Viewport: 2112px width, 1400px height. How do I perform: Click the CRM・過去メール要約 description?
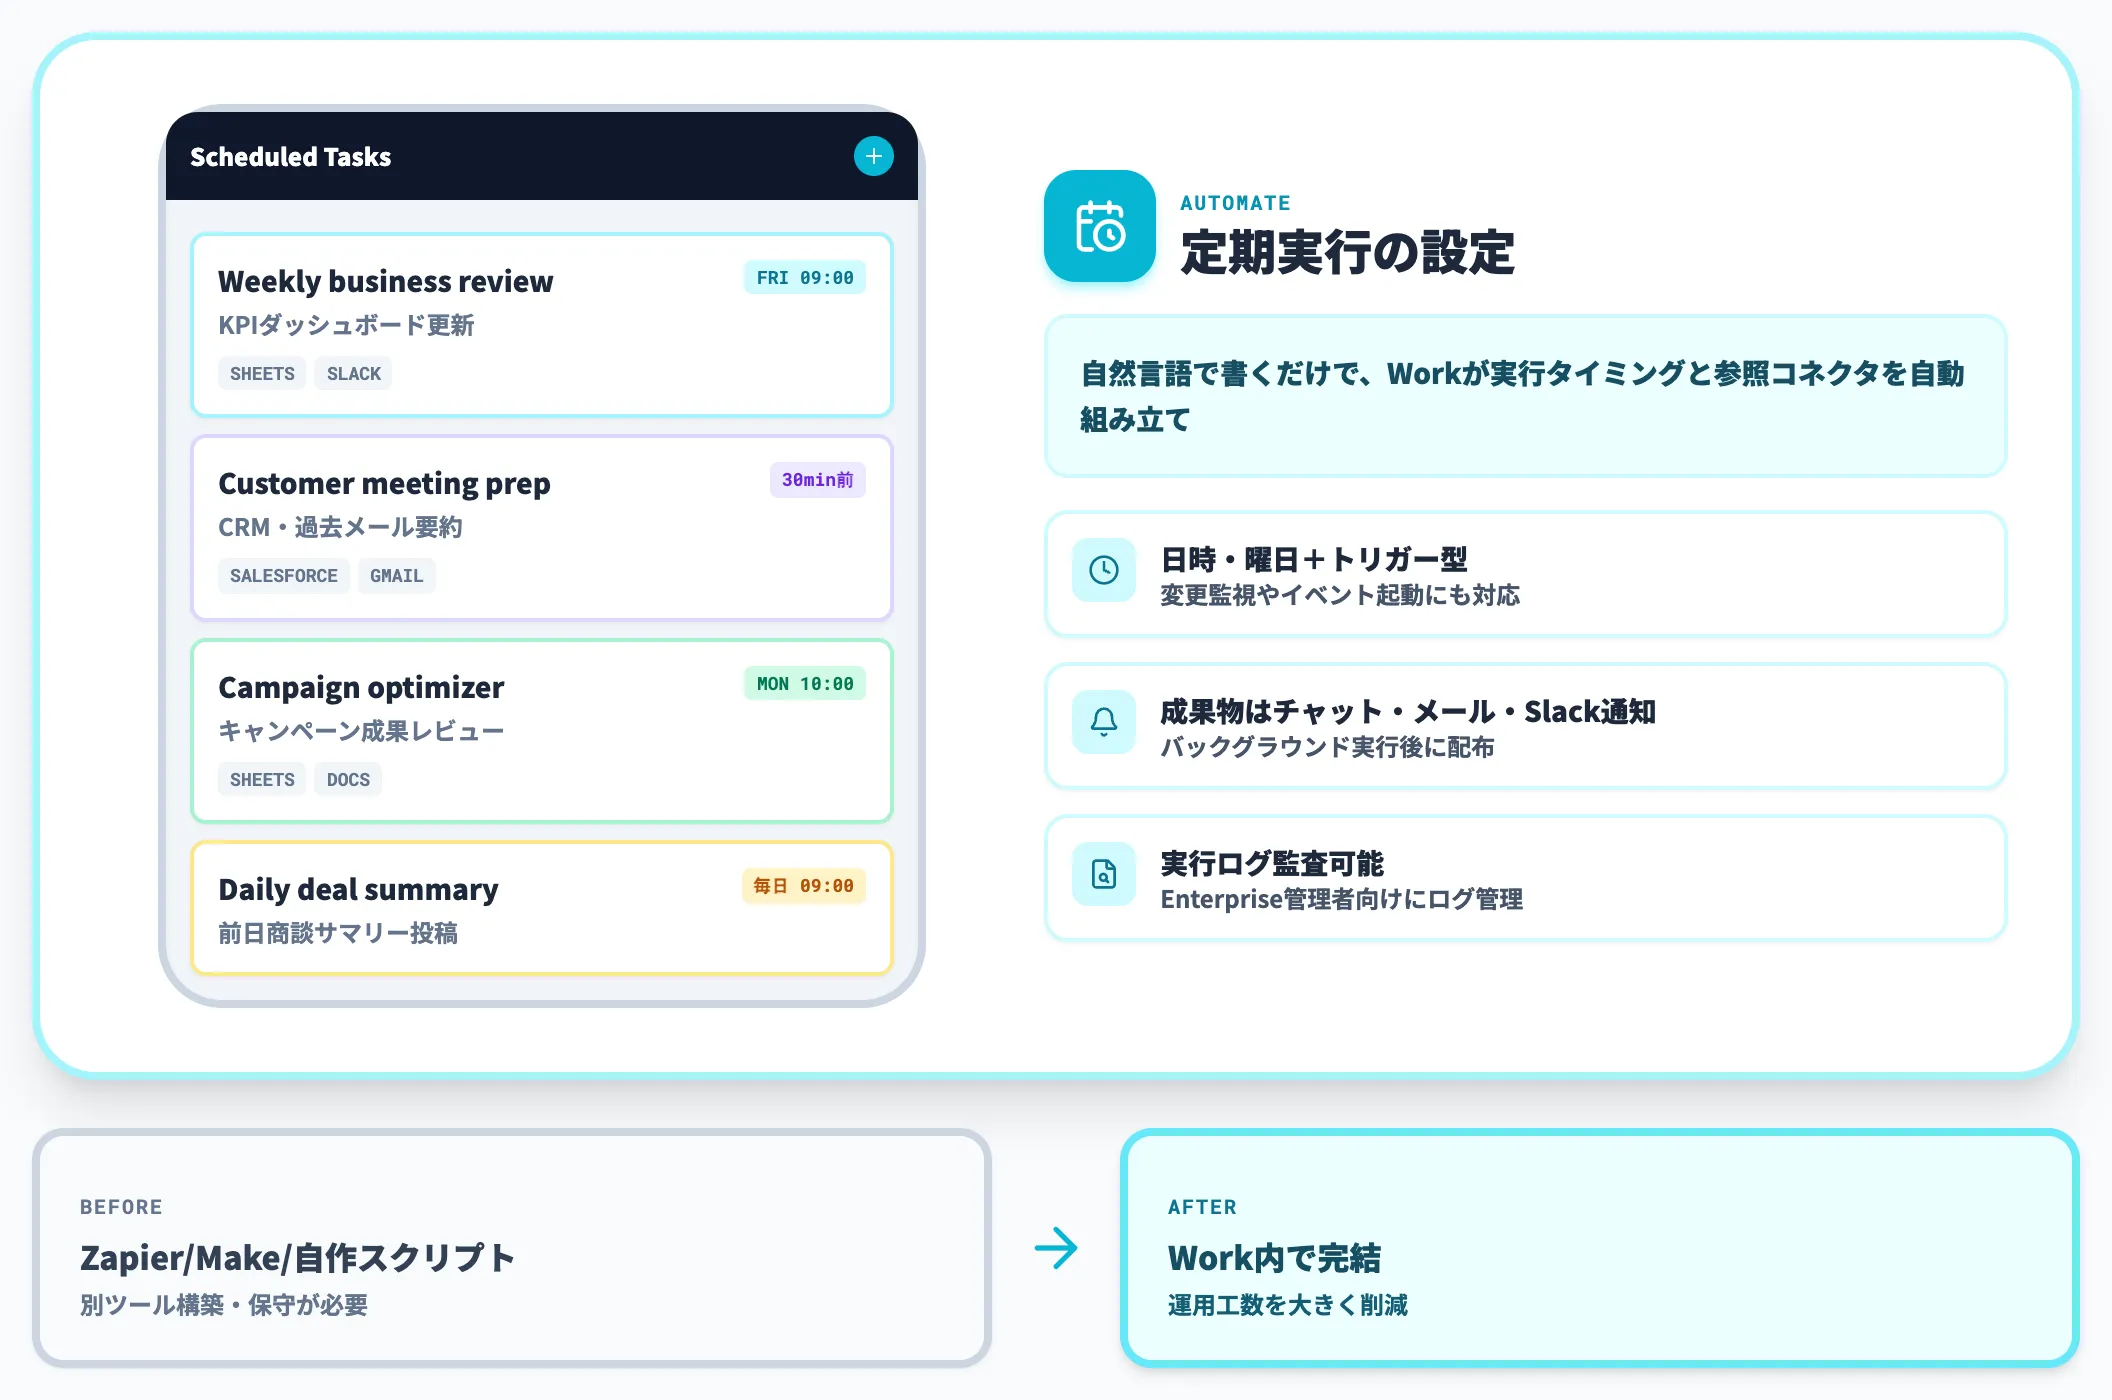(x=340, y=528)
